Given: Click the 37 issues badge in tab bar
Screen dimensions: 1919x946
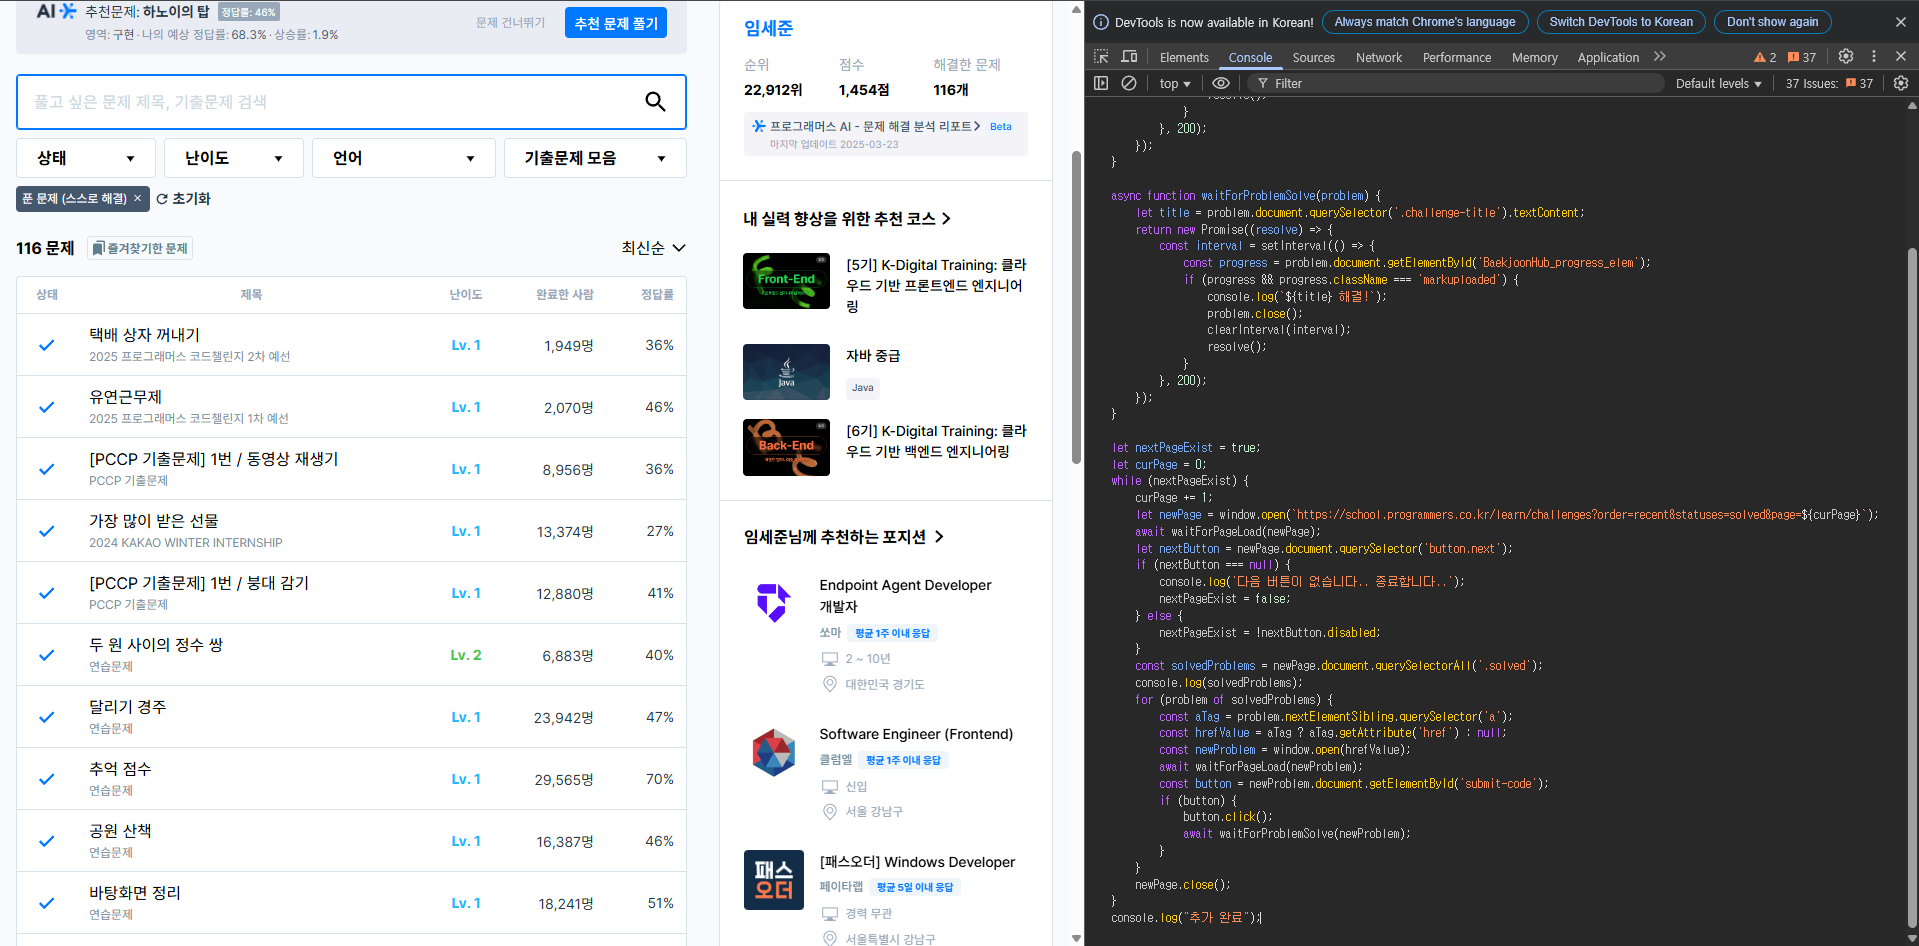Looking at the screenshot, I should click(1802, 57).
